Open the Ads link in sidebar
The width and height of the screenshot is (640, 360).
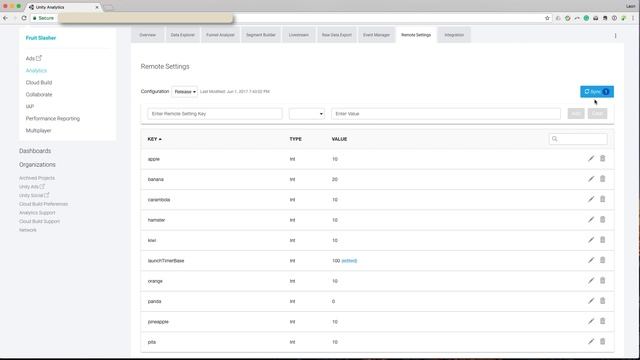pos(33,58)
